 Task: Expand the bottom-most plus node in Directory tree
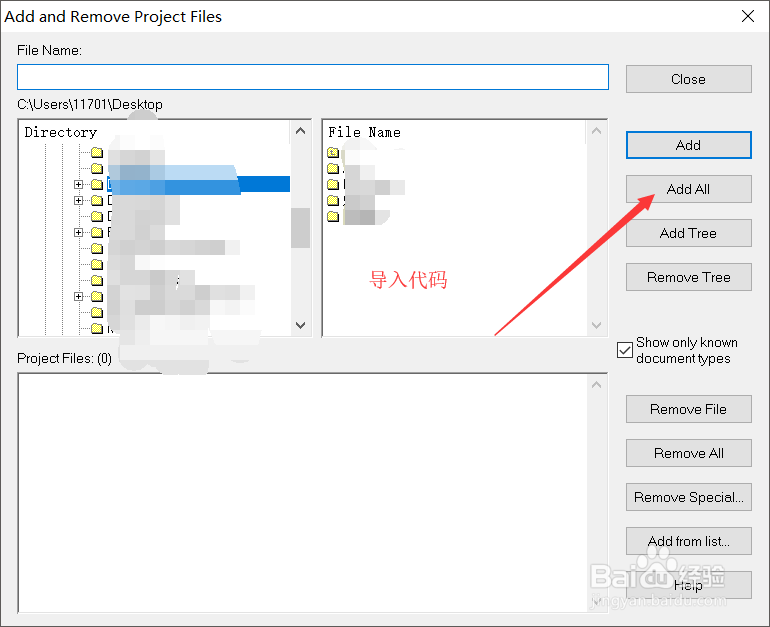tap(79, 297)
